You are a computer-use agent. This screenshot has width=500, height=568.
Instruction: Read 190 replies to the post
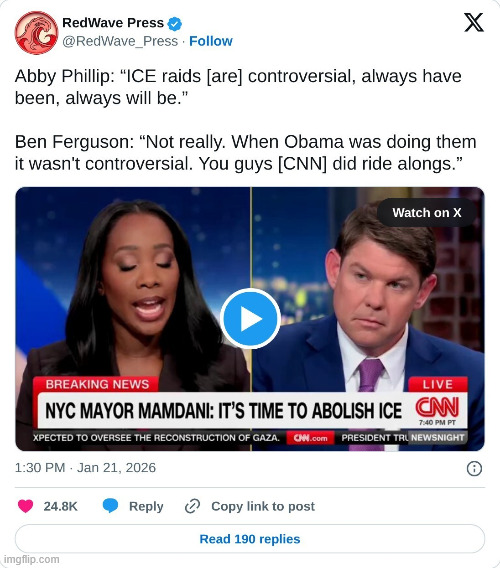[x=250, y=539]
